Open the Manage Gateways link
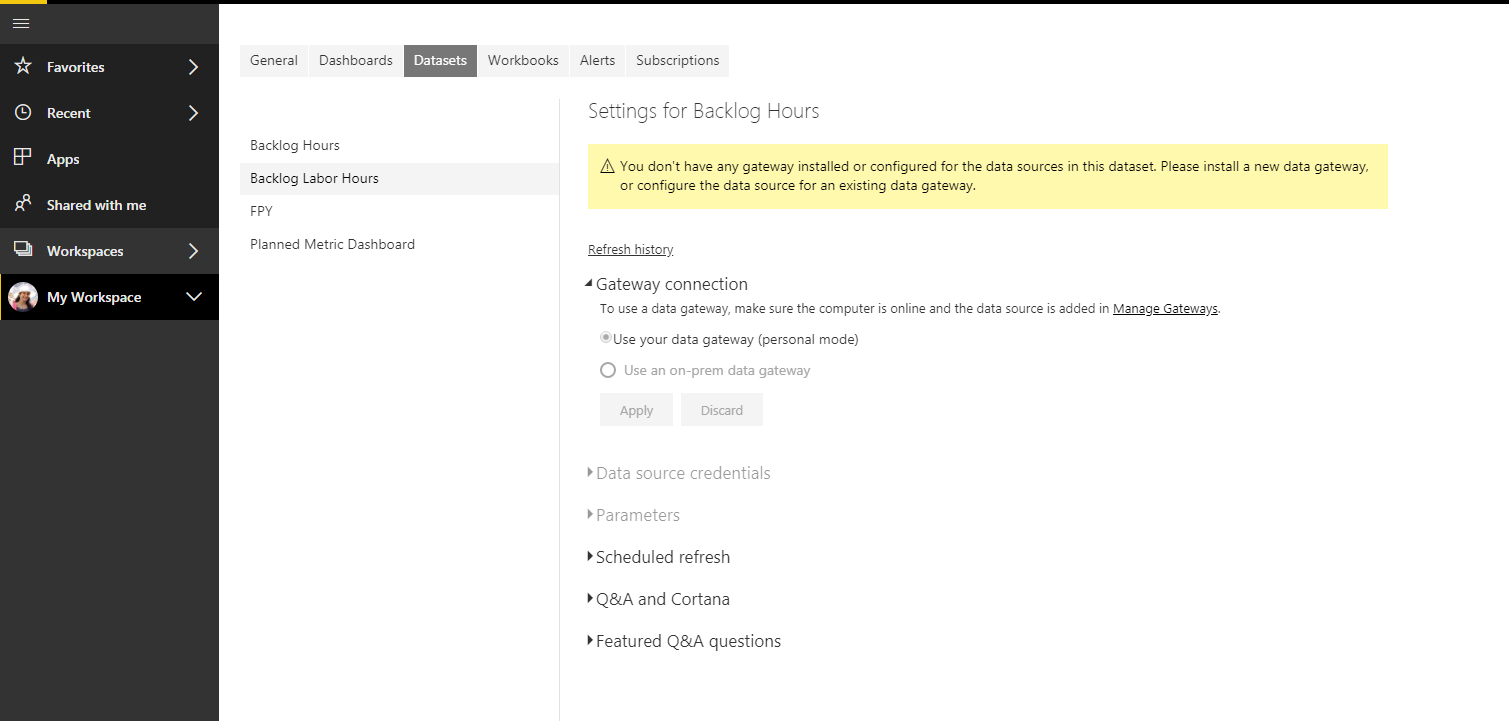 [1165, 308]
